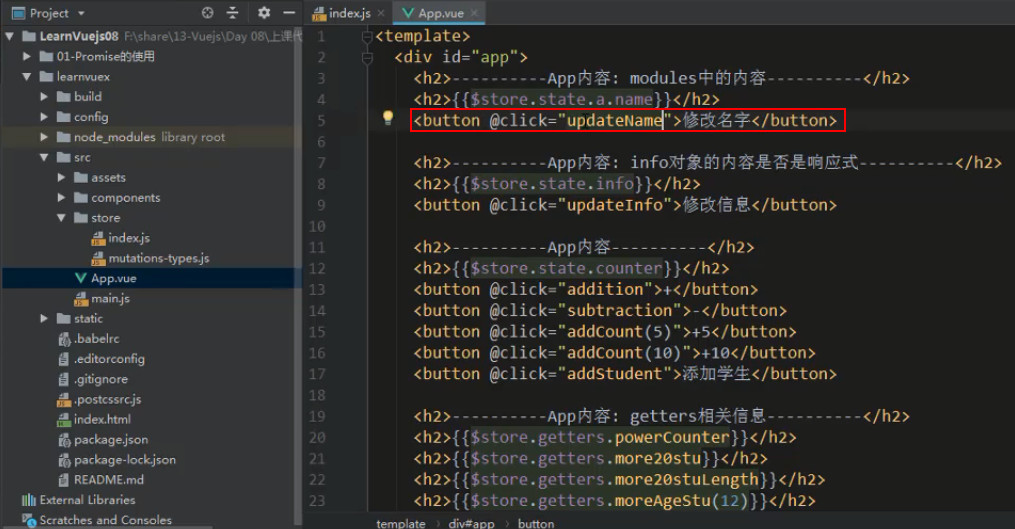The image size is (1015, 529).
Task: Open the Project view dropdown arrow
Action: pos(81,13)
